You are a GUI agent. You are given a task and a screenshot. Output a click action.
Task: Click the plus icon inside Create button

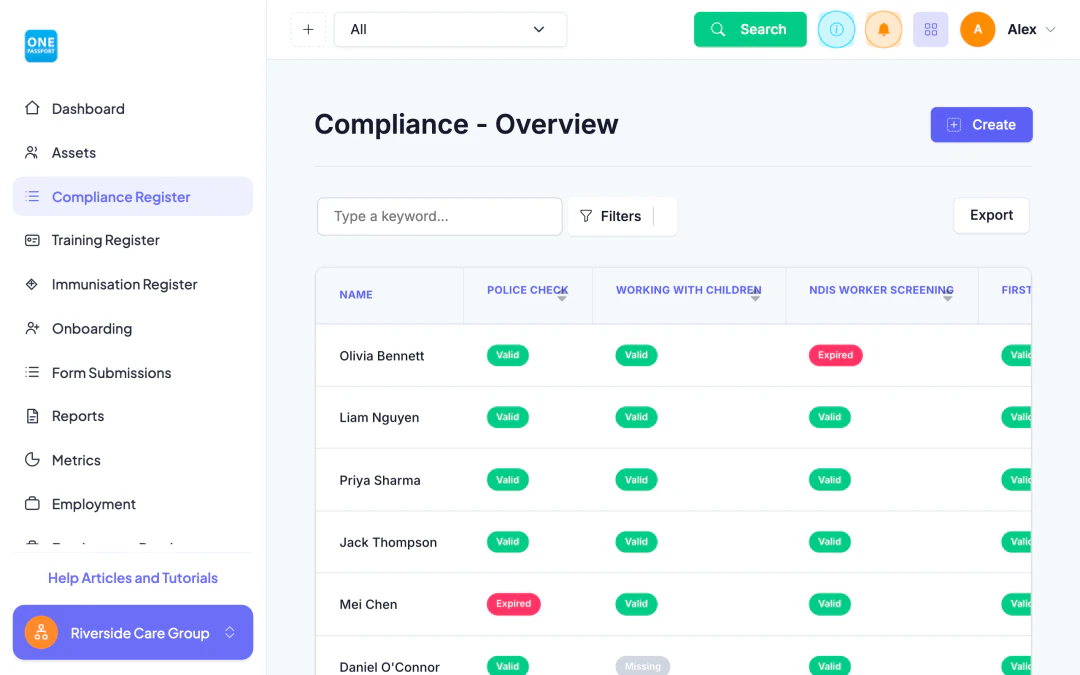click(x=954, y=125)
